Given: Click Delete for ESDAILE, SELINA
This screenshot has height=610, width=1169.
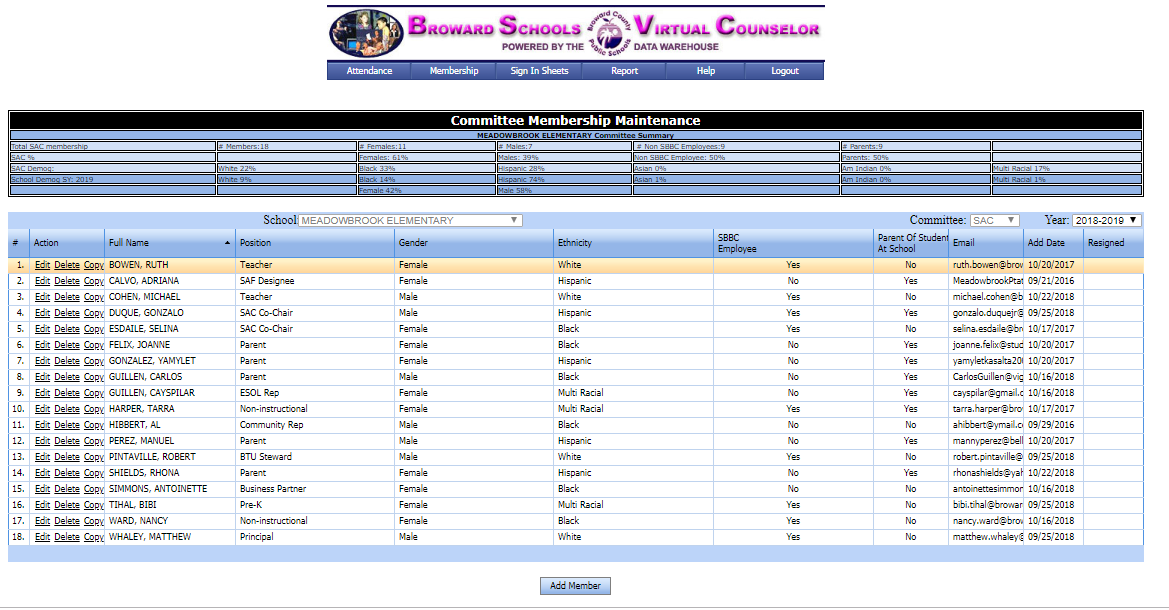Looking at the screenshot, I should click(66, 329).
